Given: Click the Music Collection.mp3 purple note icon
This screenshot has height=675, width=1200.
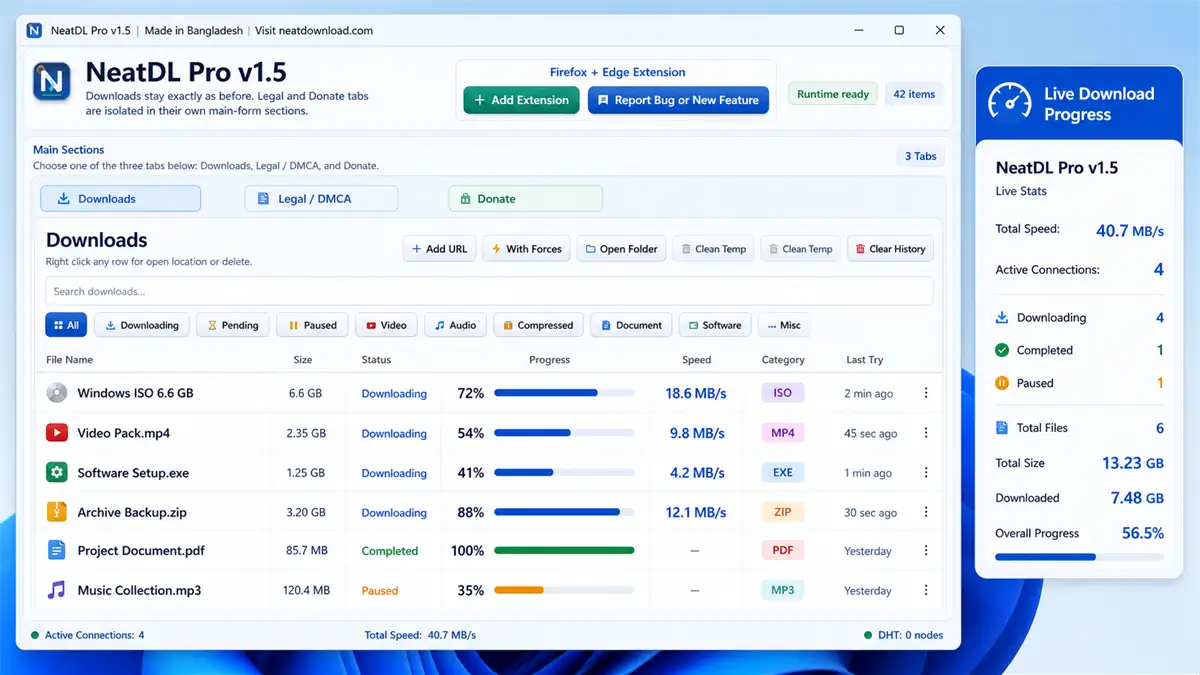Looking at the screenshot, I should (57, 590).
